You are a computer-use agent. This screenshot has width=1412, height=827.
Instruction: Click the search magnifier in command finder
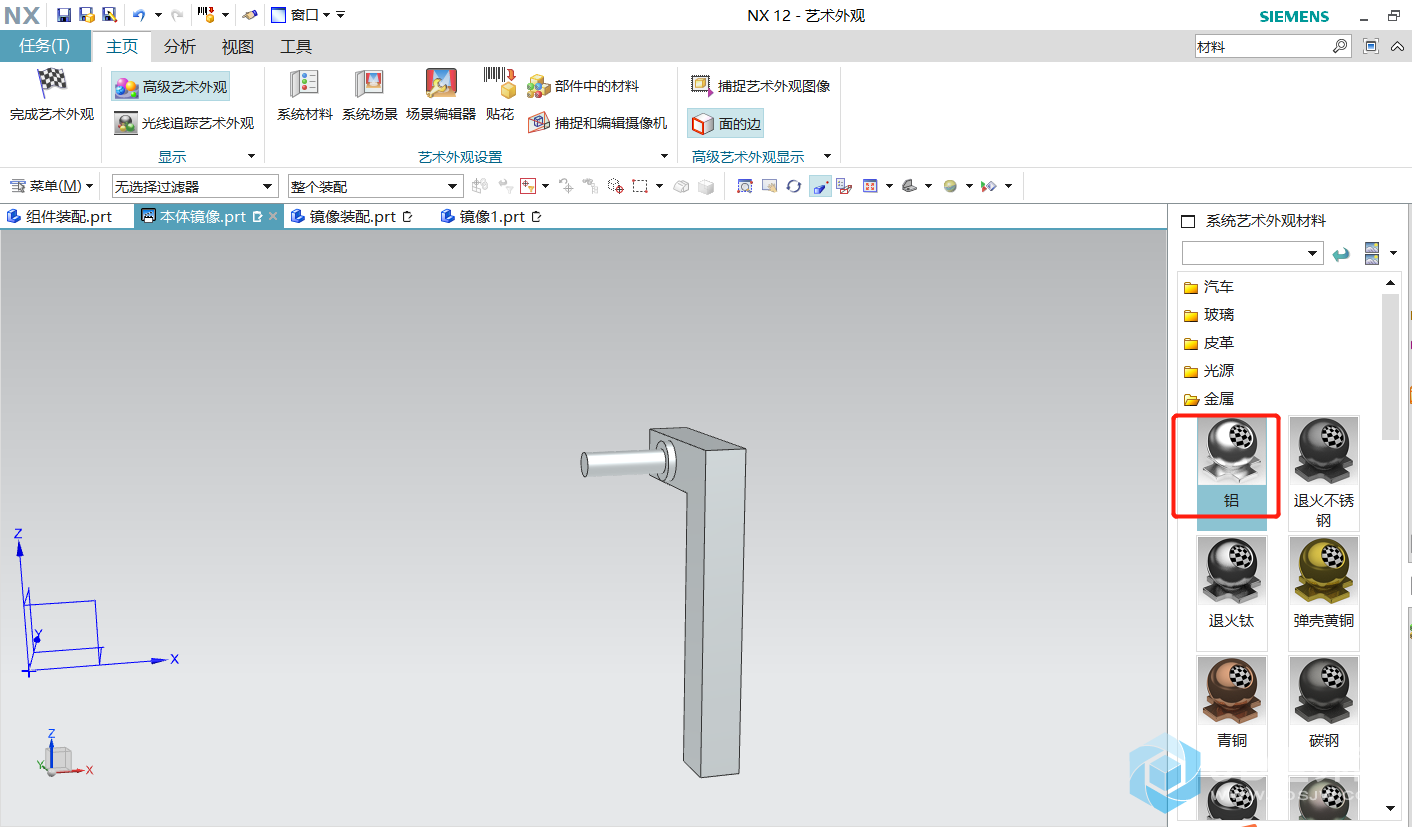1340,46
